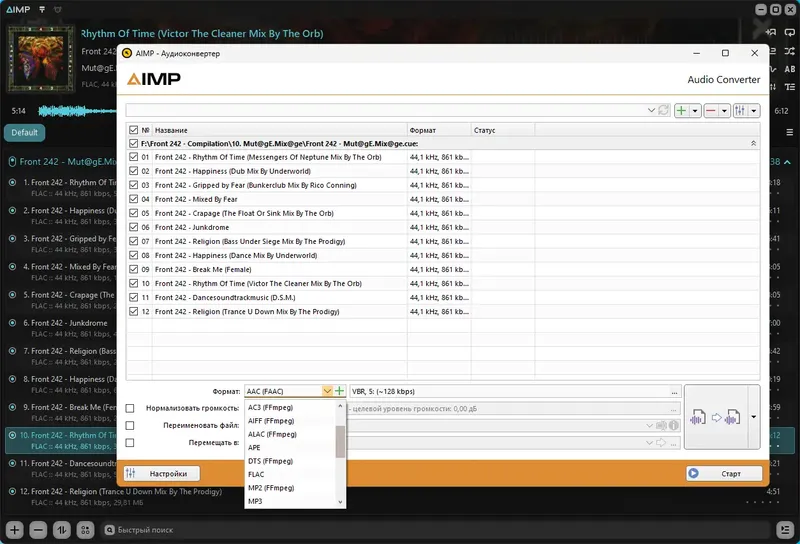Click the refresh icon beside the top combo box

(x=663, y=110)
